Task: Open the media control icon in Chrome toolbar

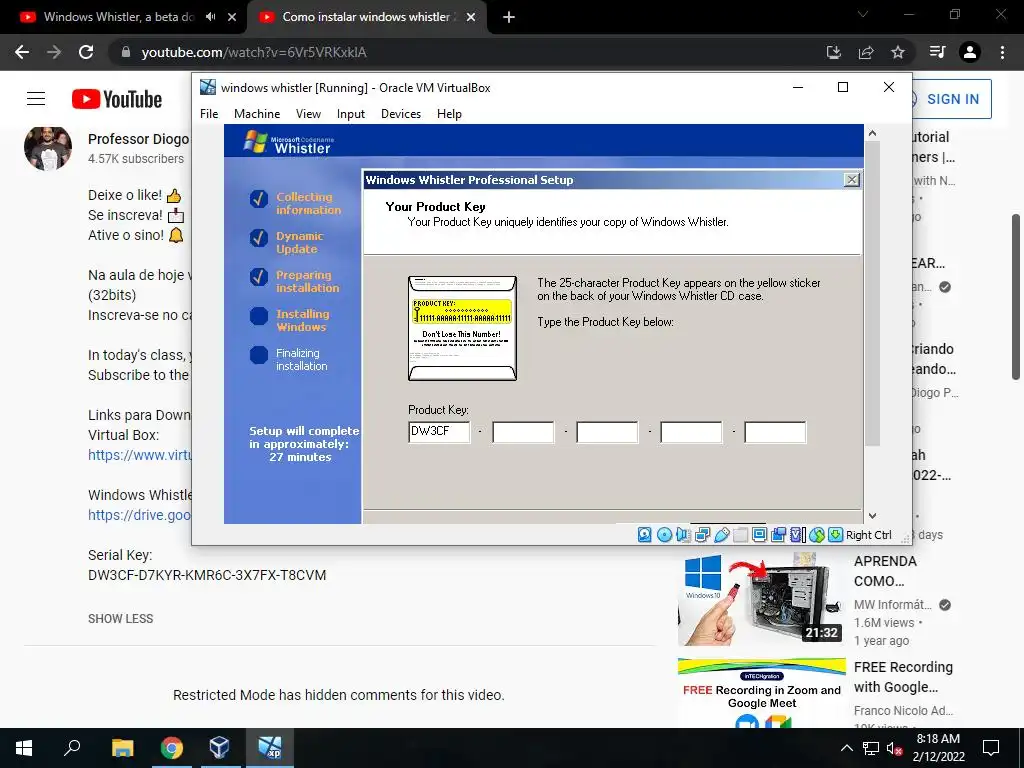Action: pos(937,52)
